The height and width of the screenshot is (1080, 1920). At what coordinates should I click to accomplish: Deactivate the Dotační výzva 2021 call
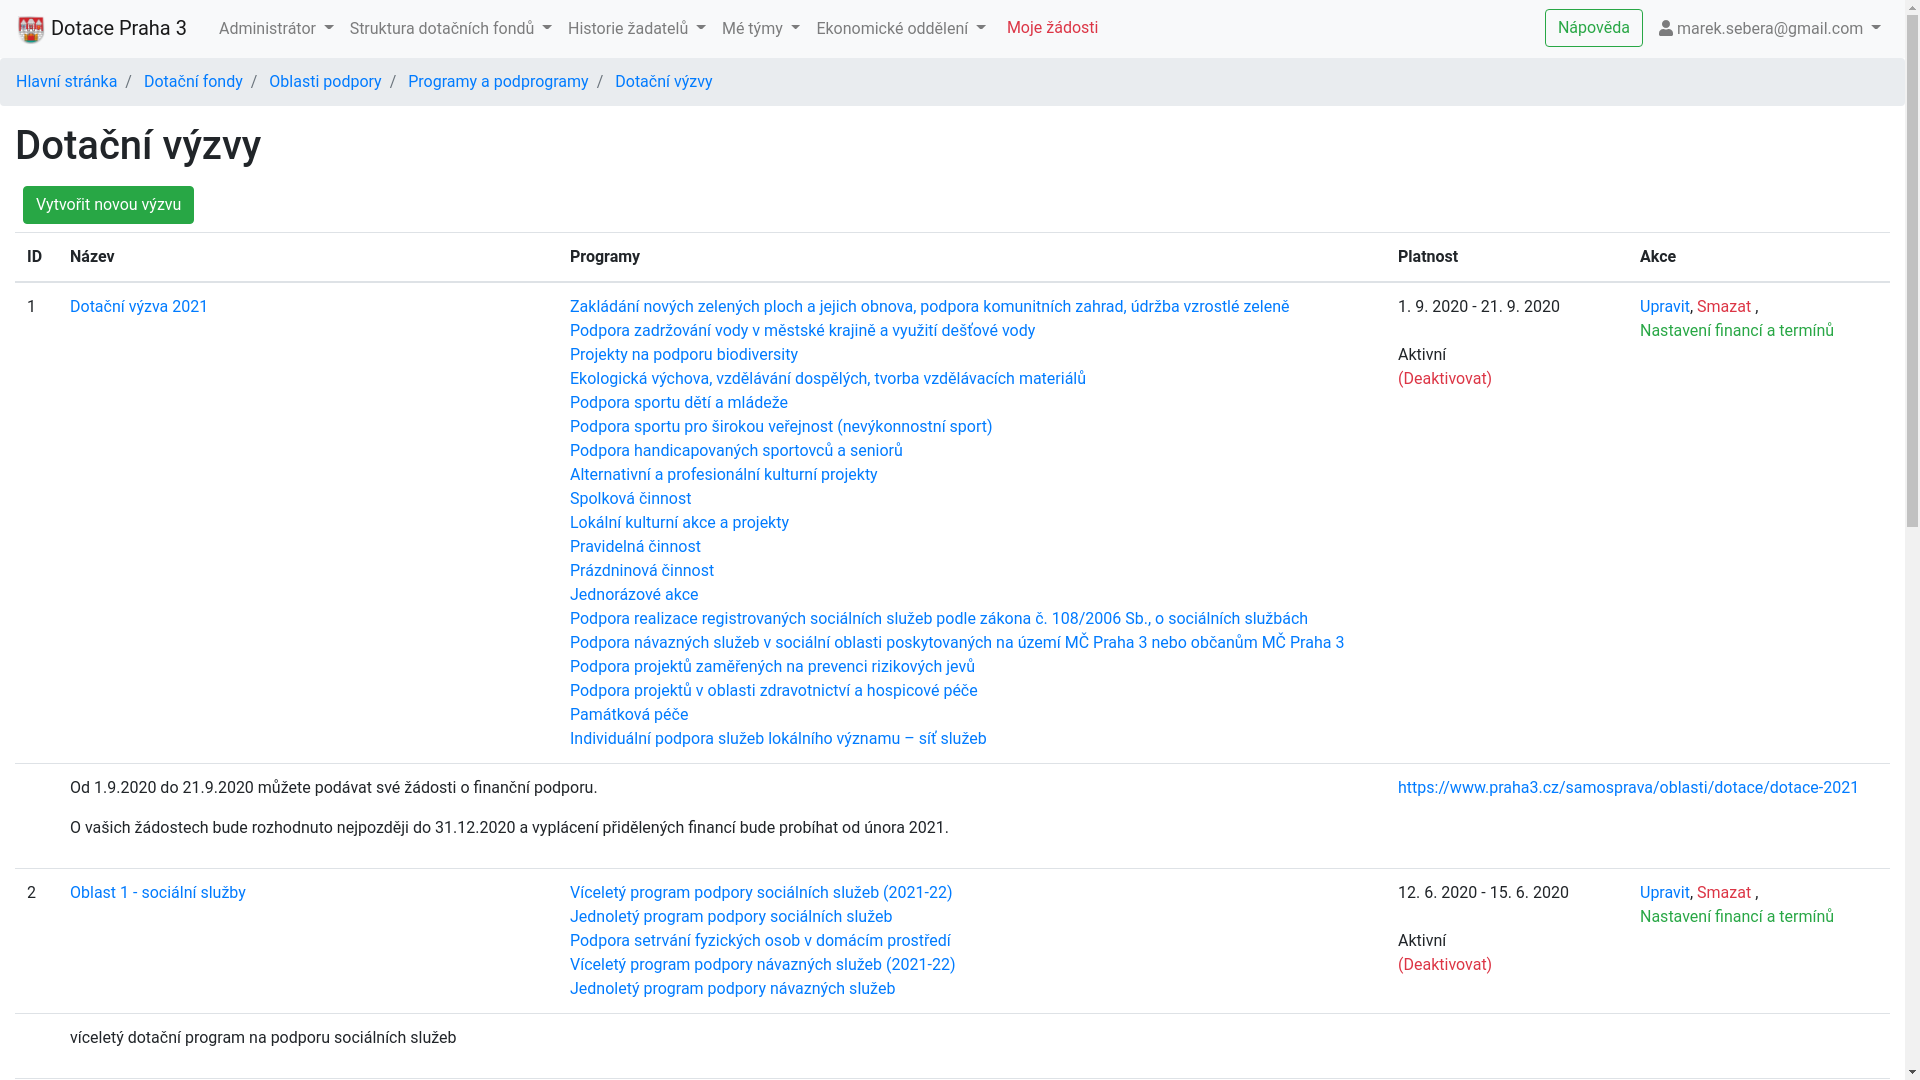coord(1444,379)
